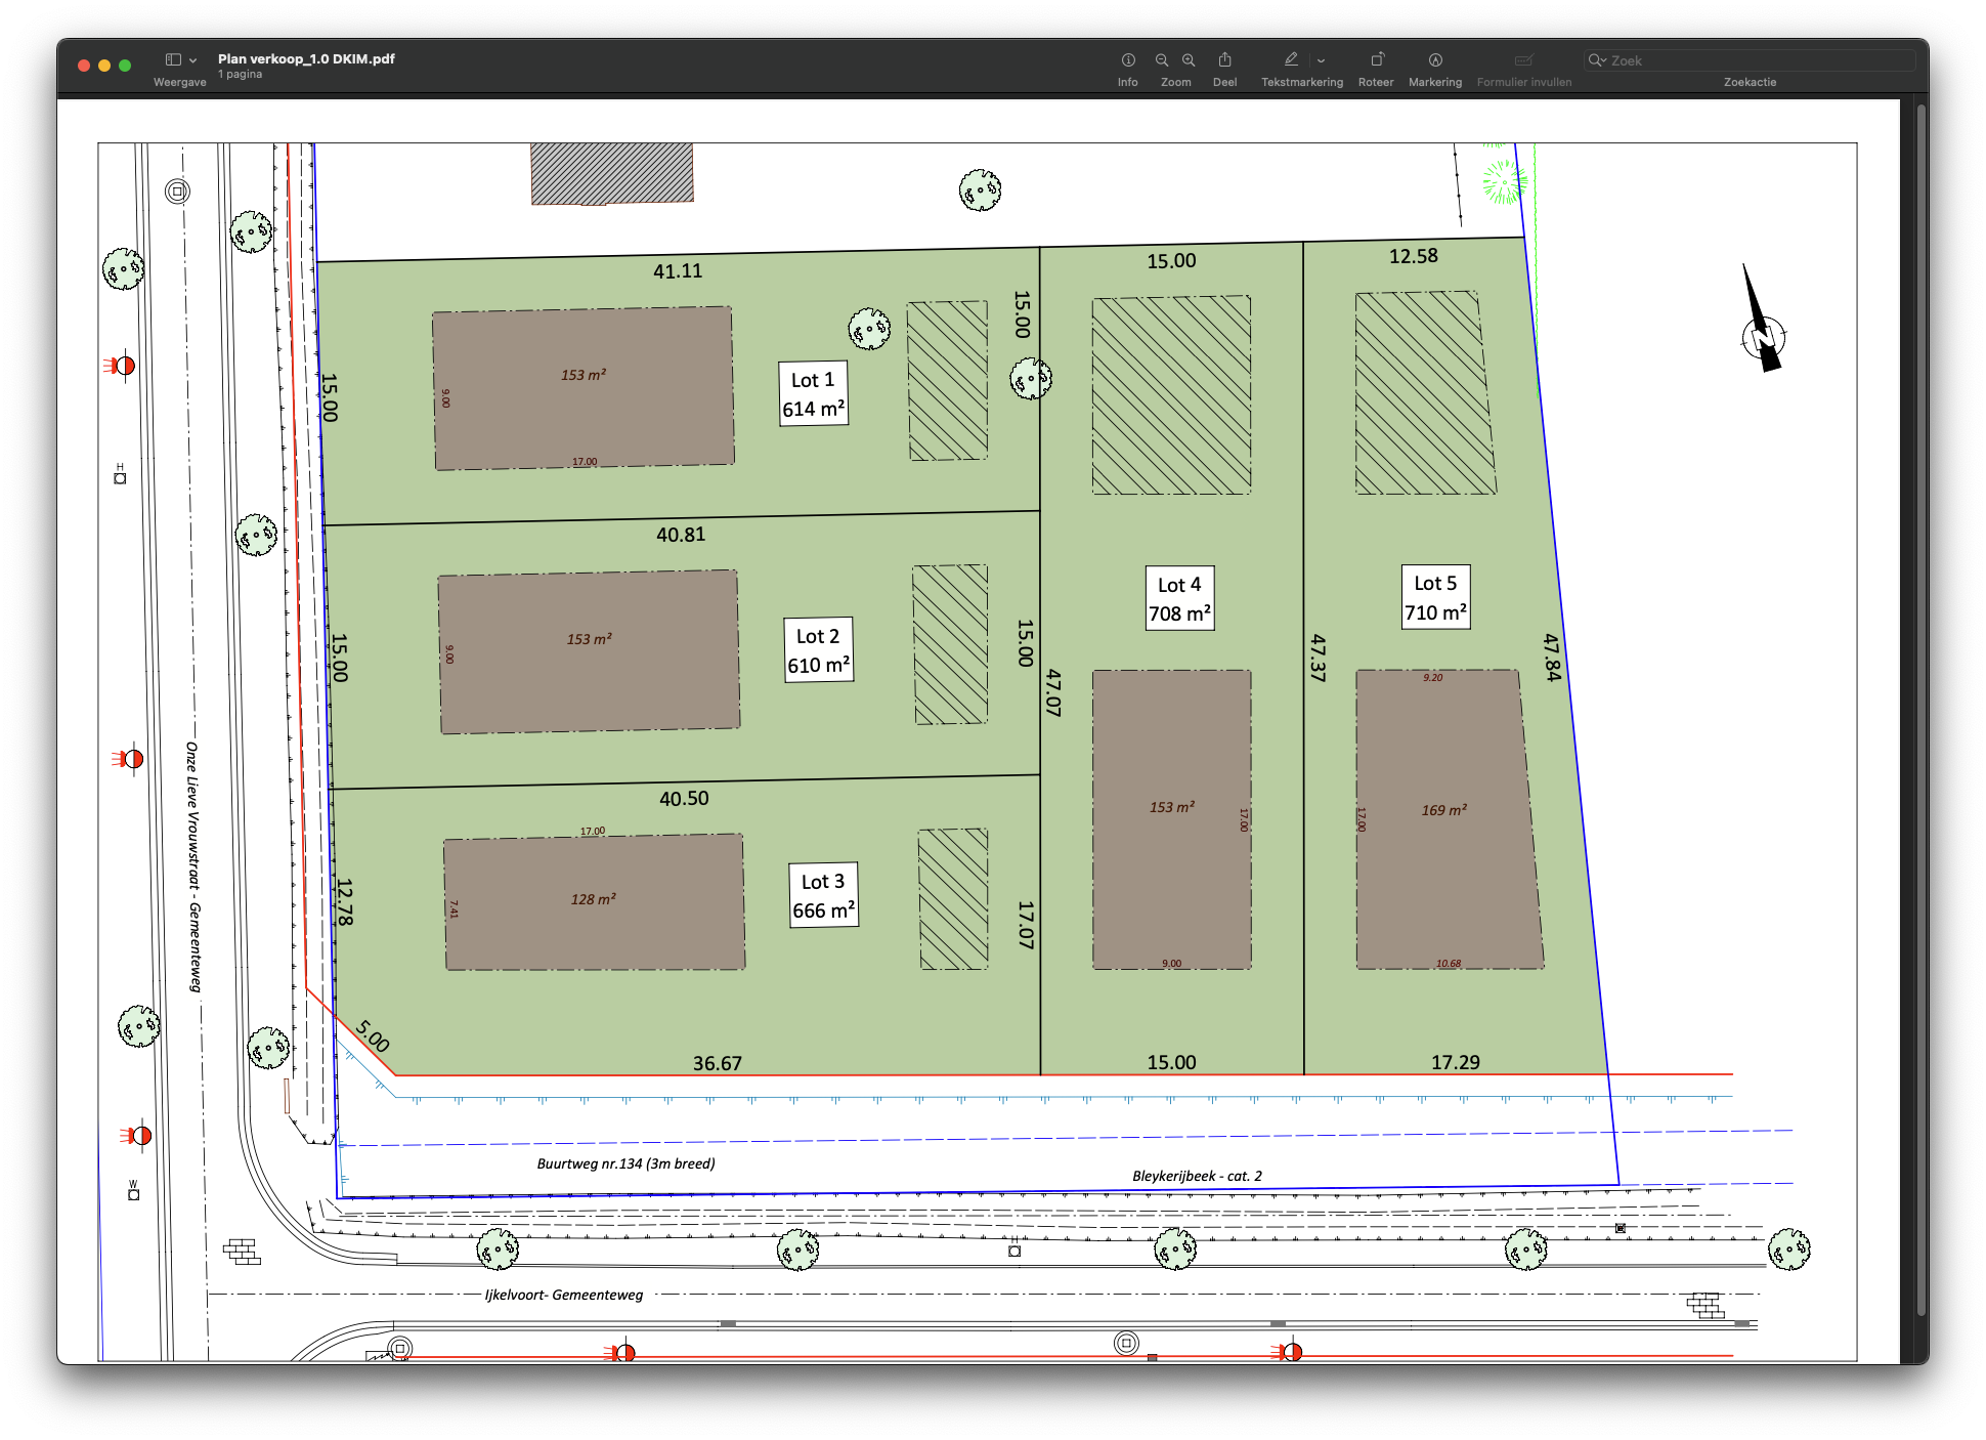Toggle the Weergave sidebar visibility

pos(171,60)
